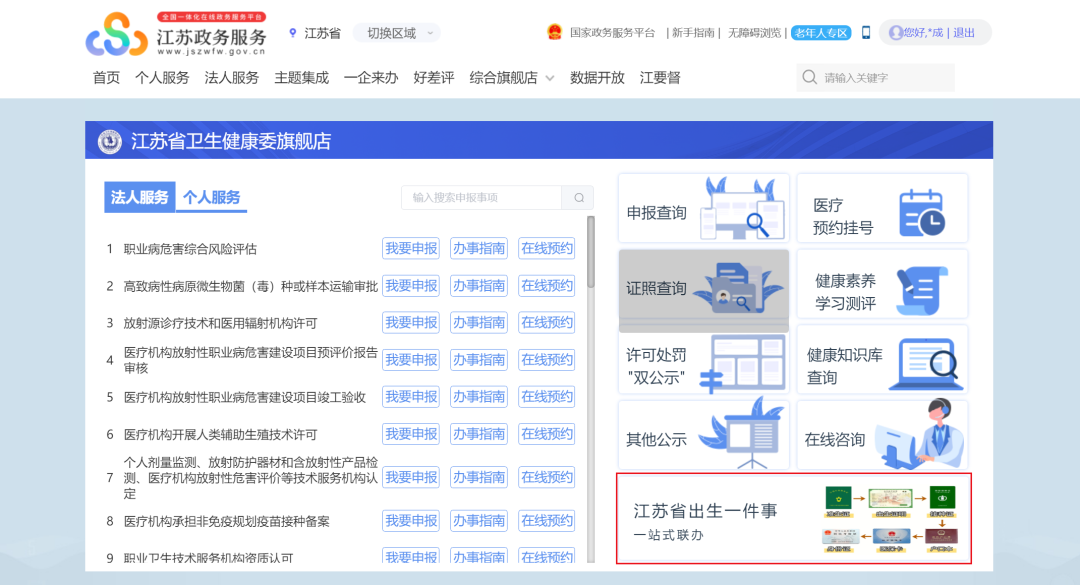Open the 申报查询 card

point(704,208)
